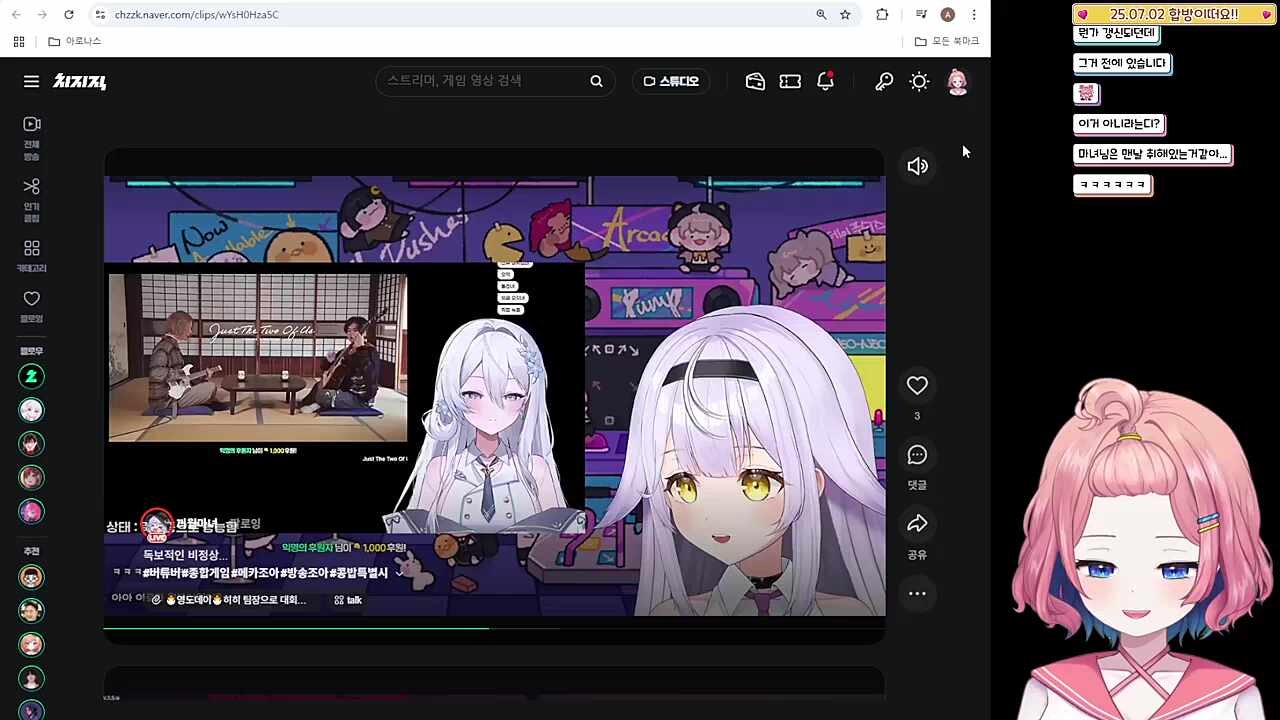Seek on the clip's green progress bar

494,628
